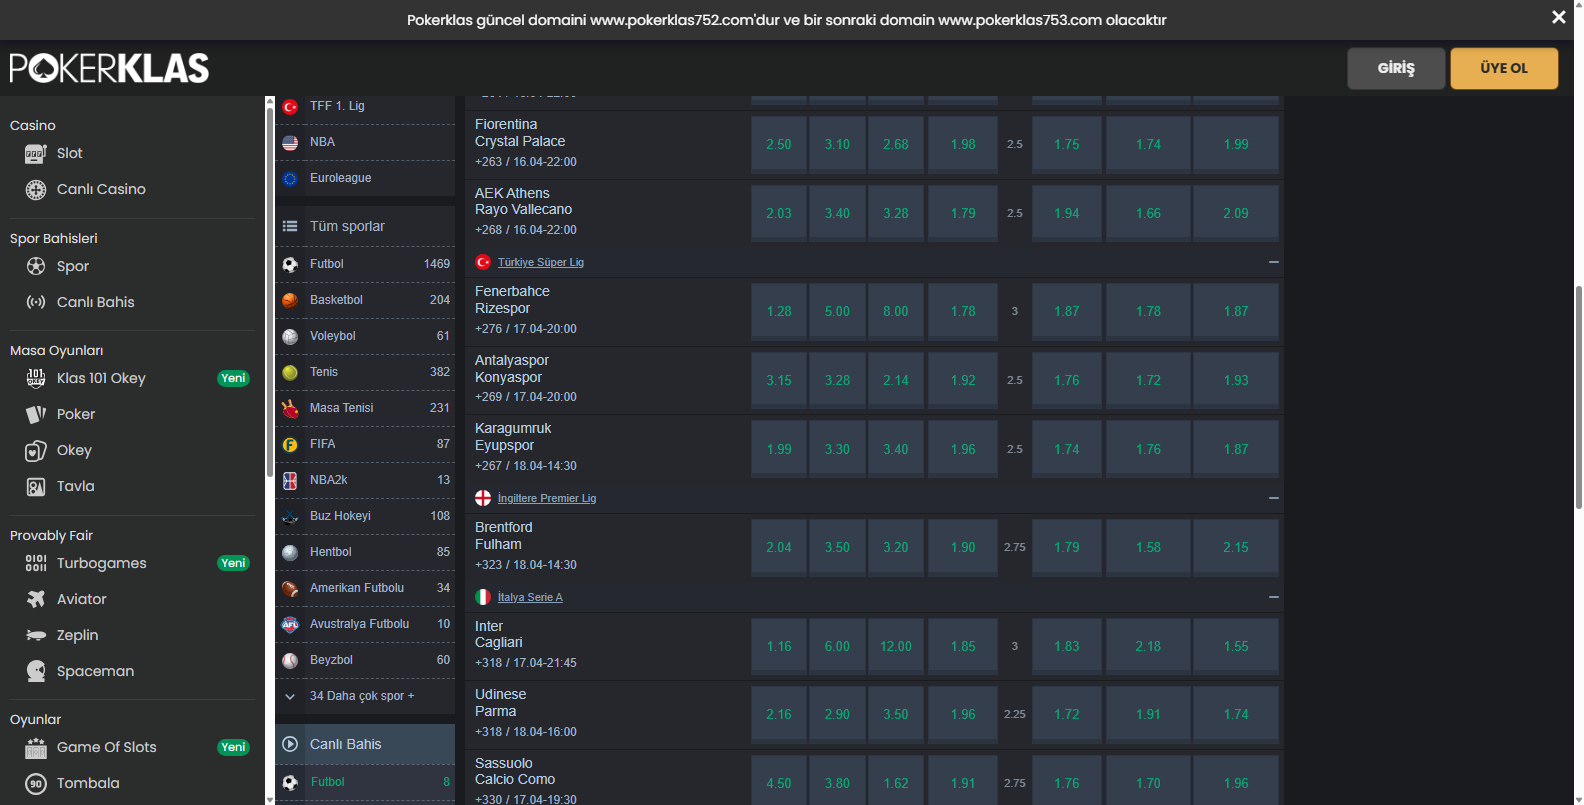This screenshot has width=1584, height=805.
Task: Choose the Basketbol ball icon
Action: pyautogui.click(x=290, y=300)
